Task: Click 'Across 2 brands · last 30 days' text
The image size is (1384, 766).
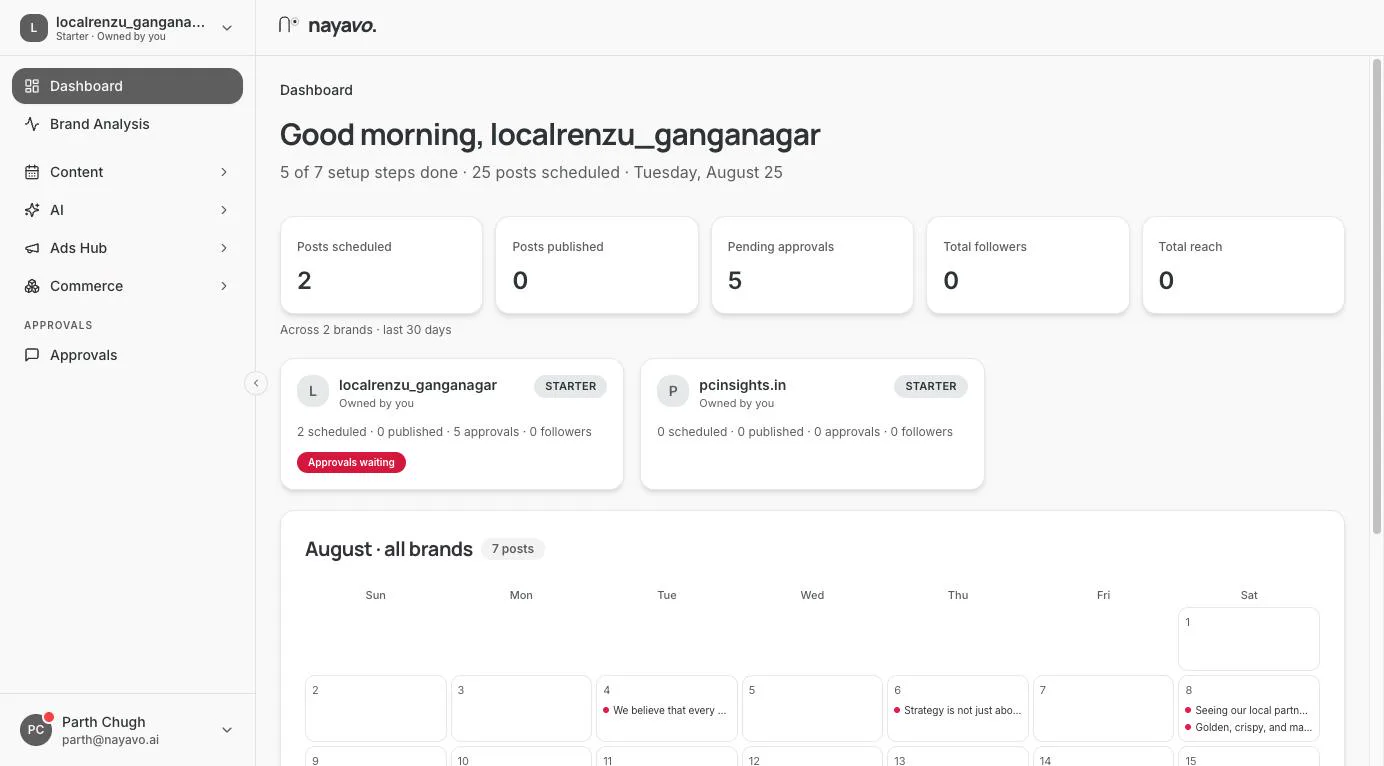Action: (366, 329)
